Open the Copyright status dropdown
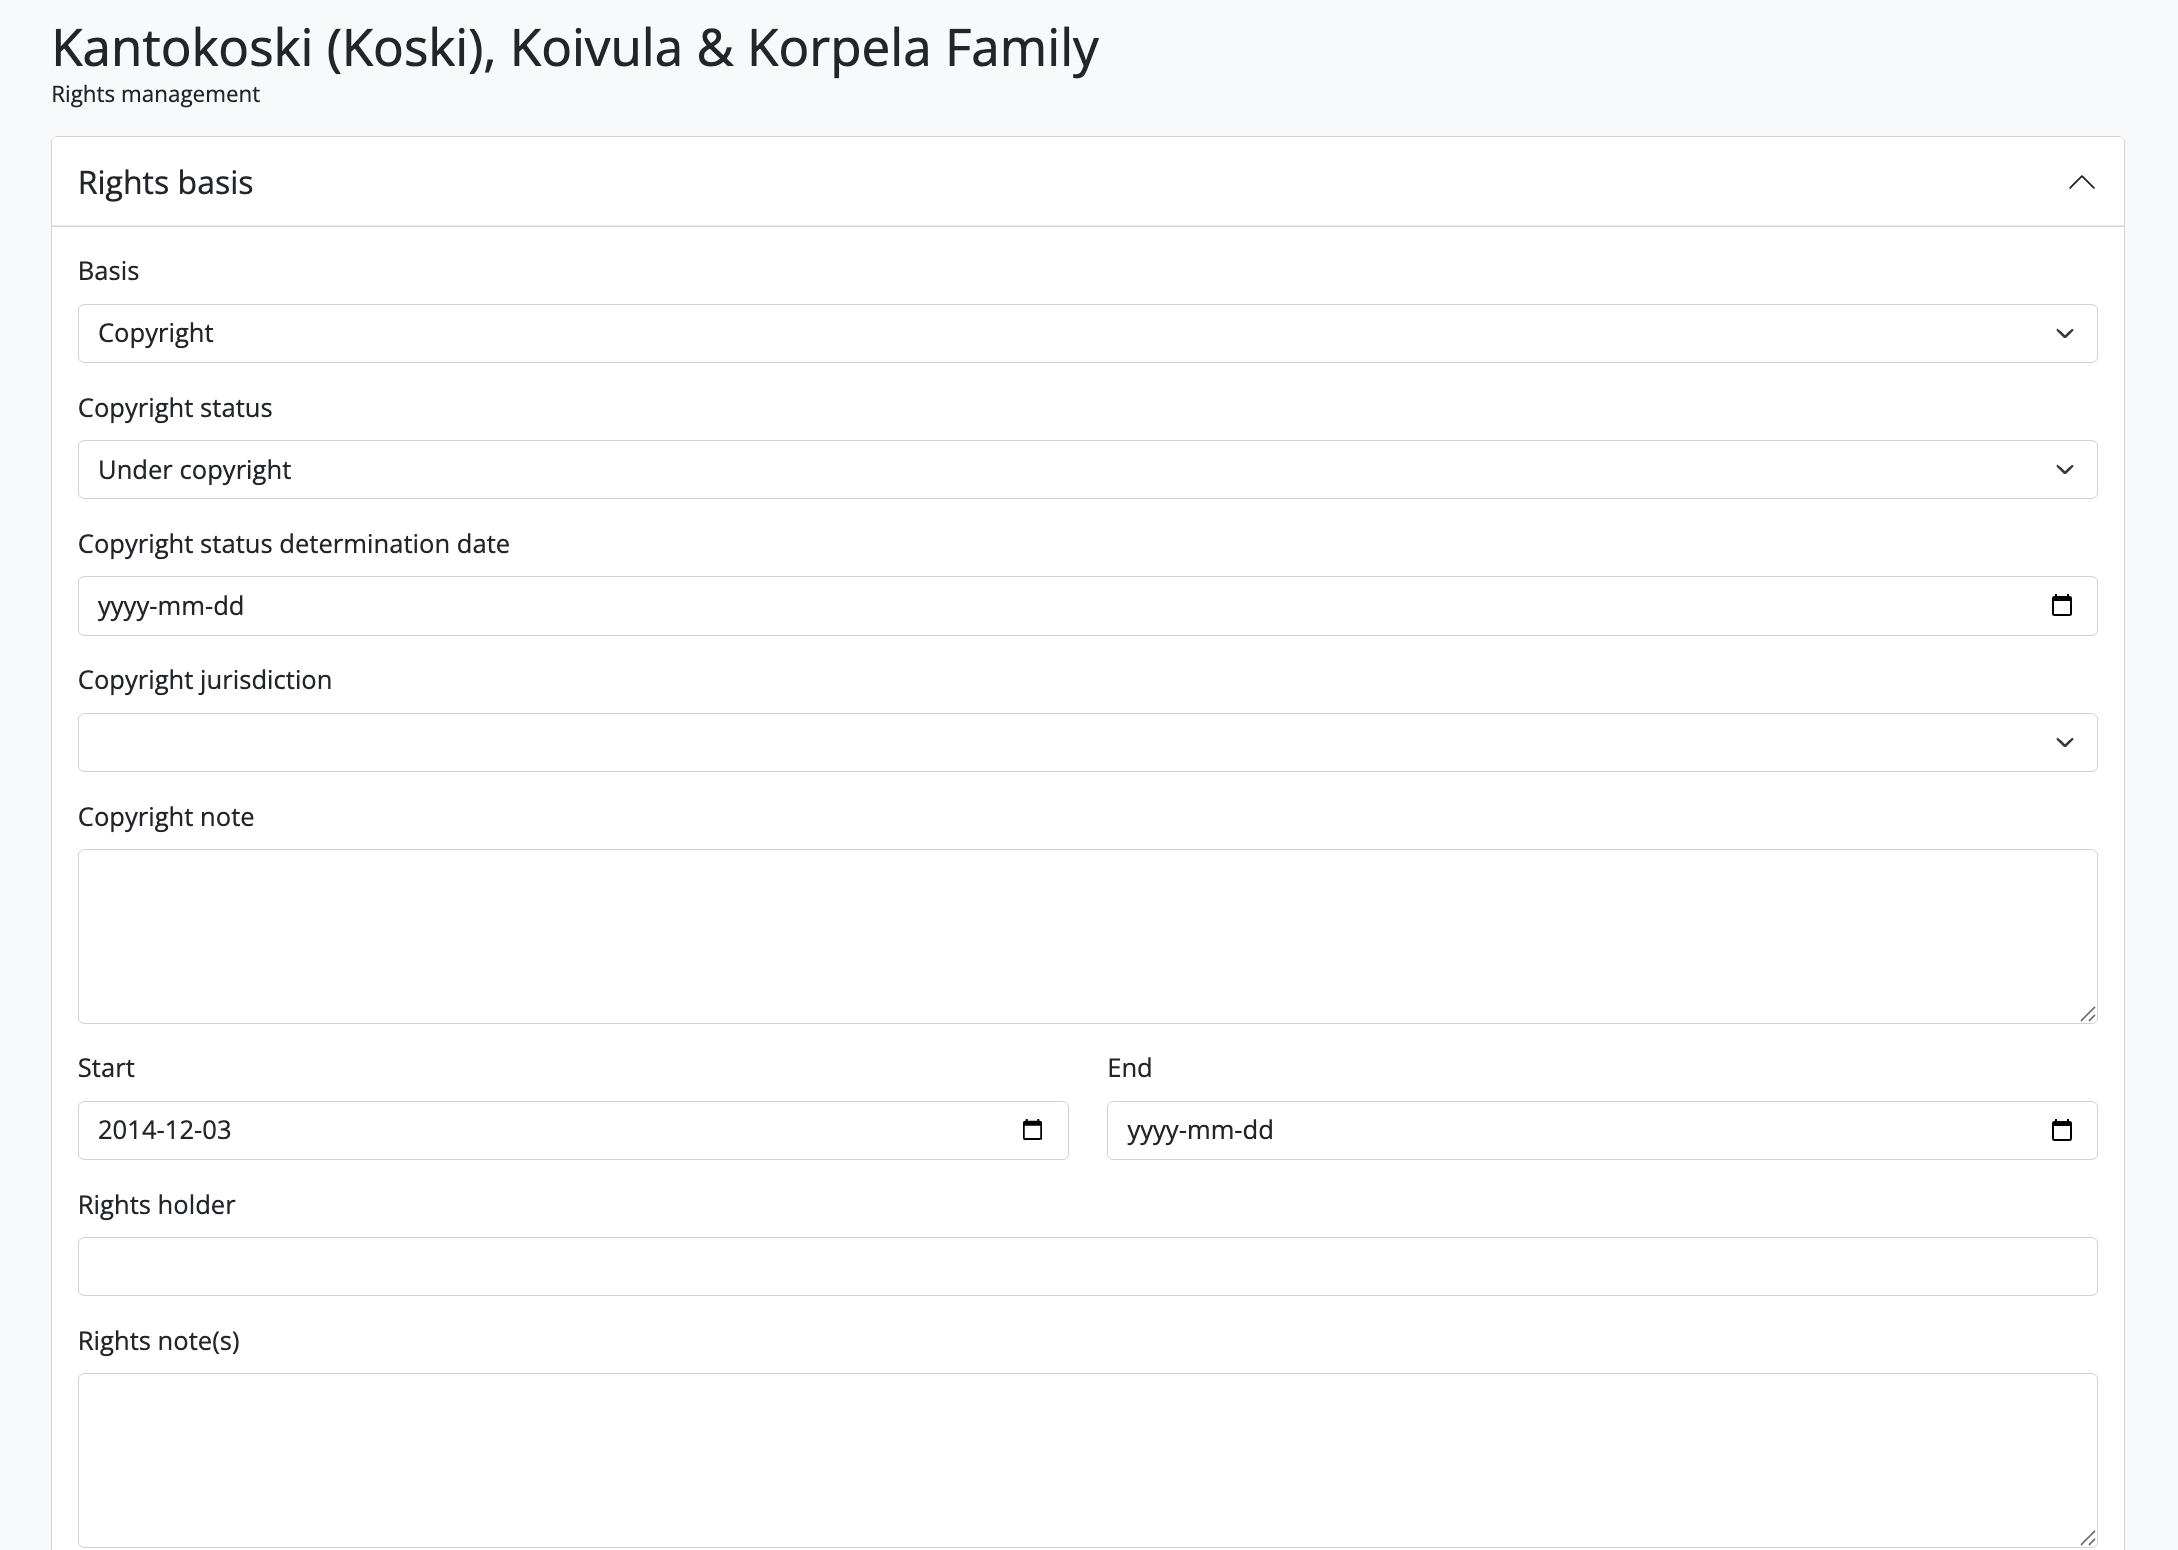This screenshot has height=1550, width=2178. pos(1087,470)
